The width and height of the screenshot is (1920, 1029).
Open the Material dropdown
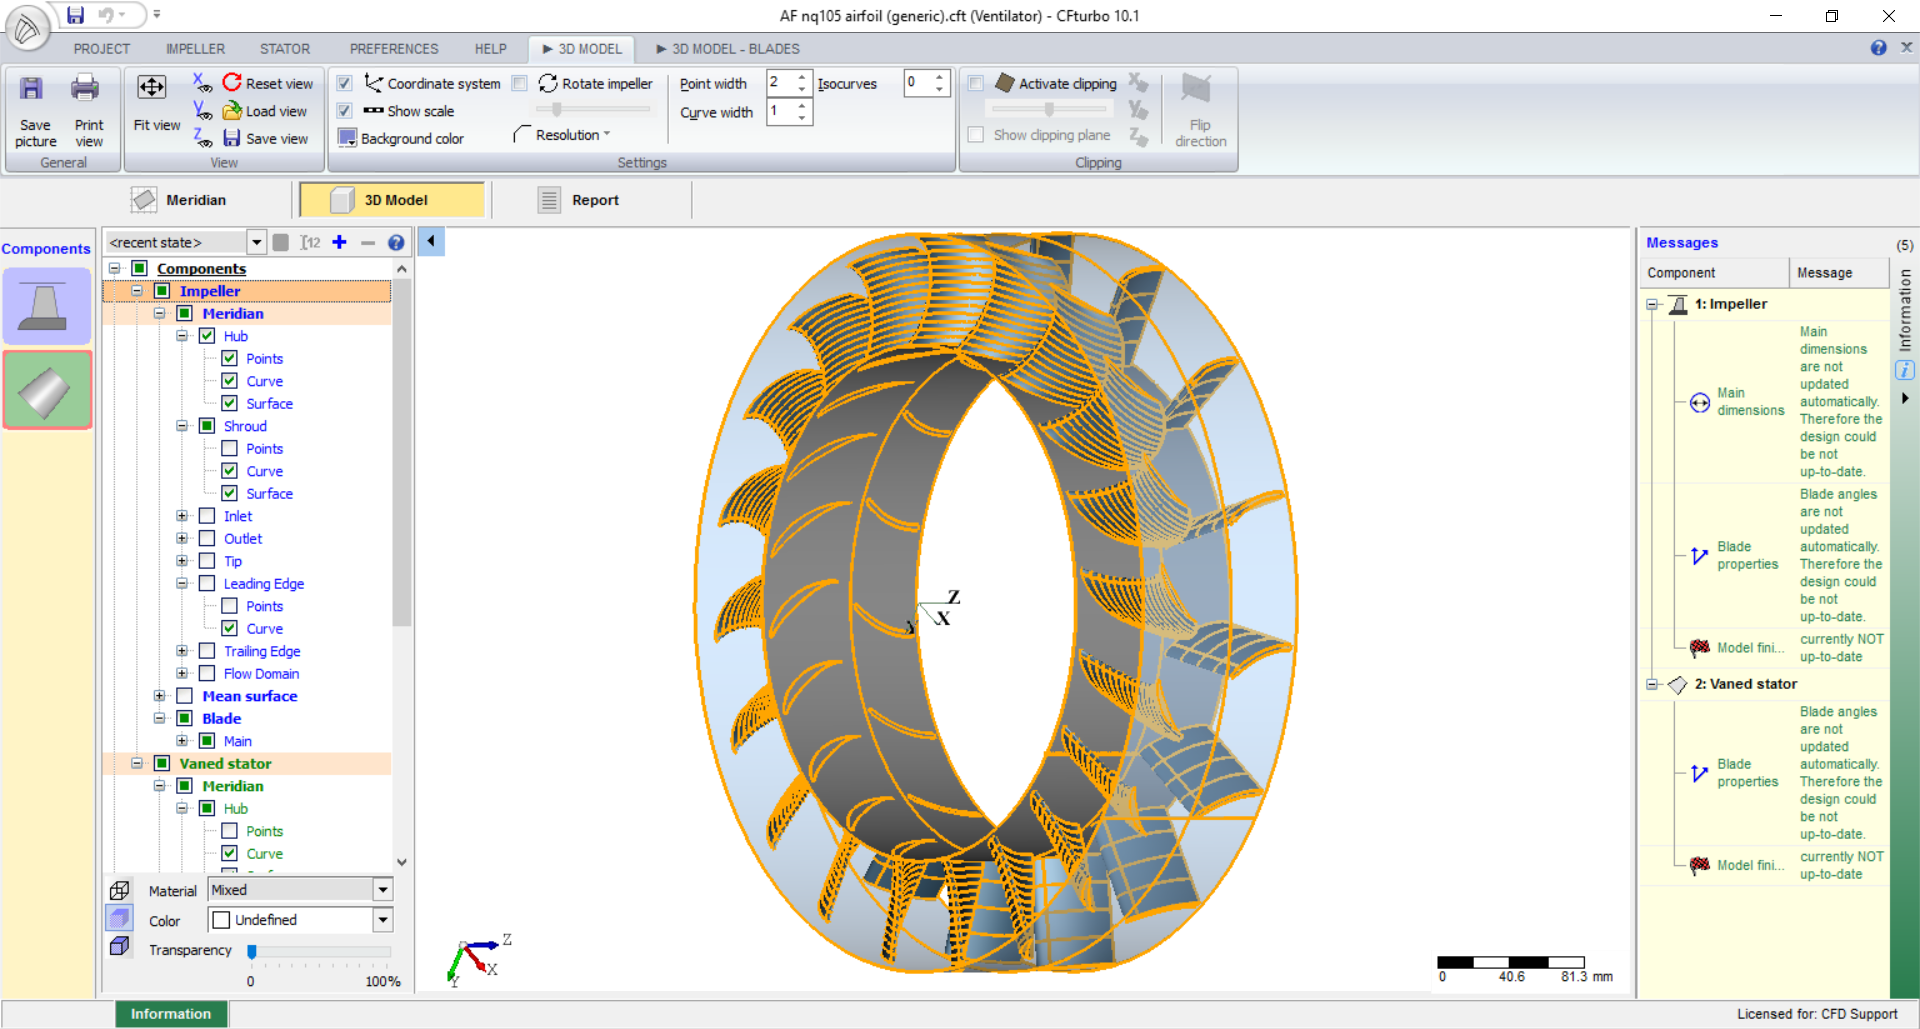click(x=382, y=890)
